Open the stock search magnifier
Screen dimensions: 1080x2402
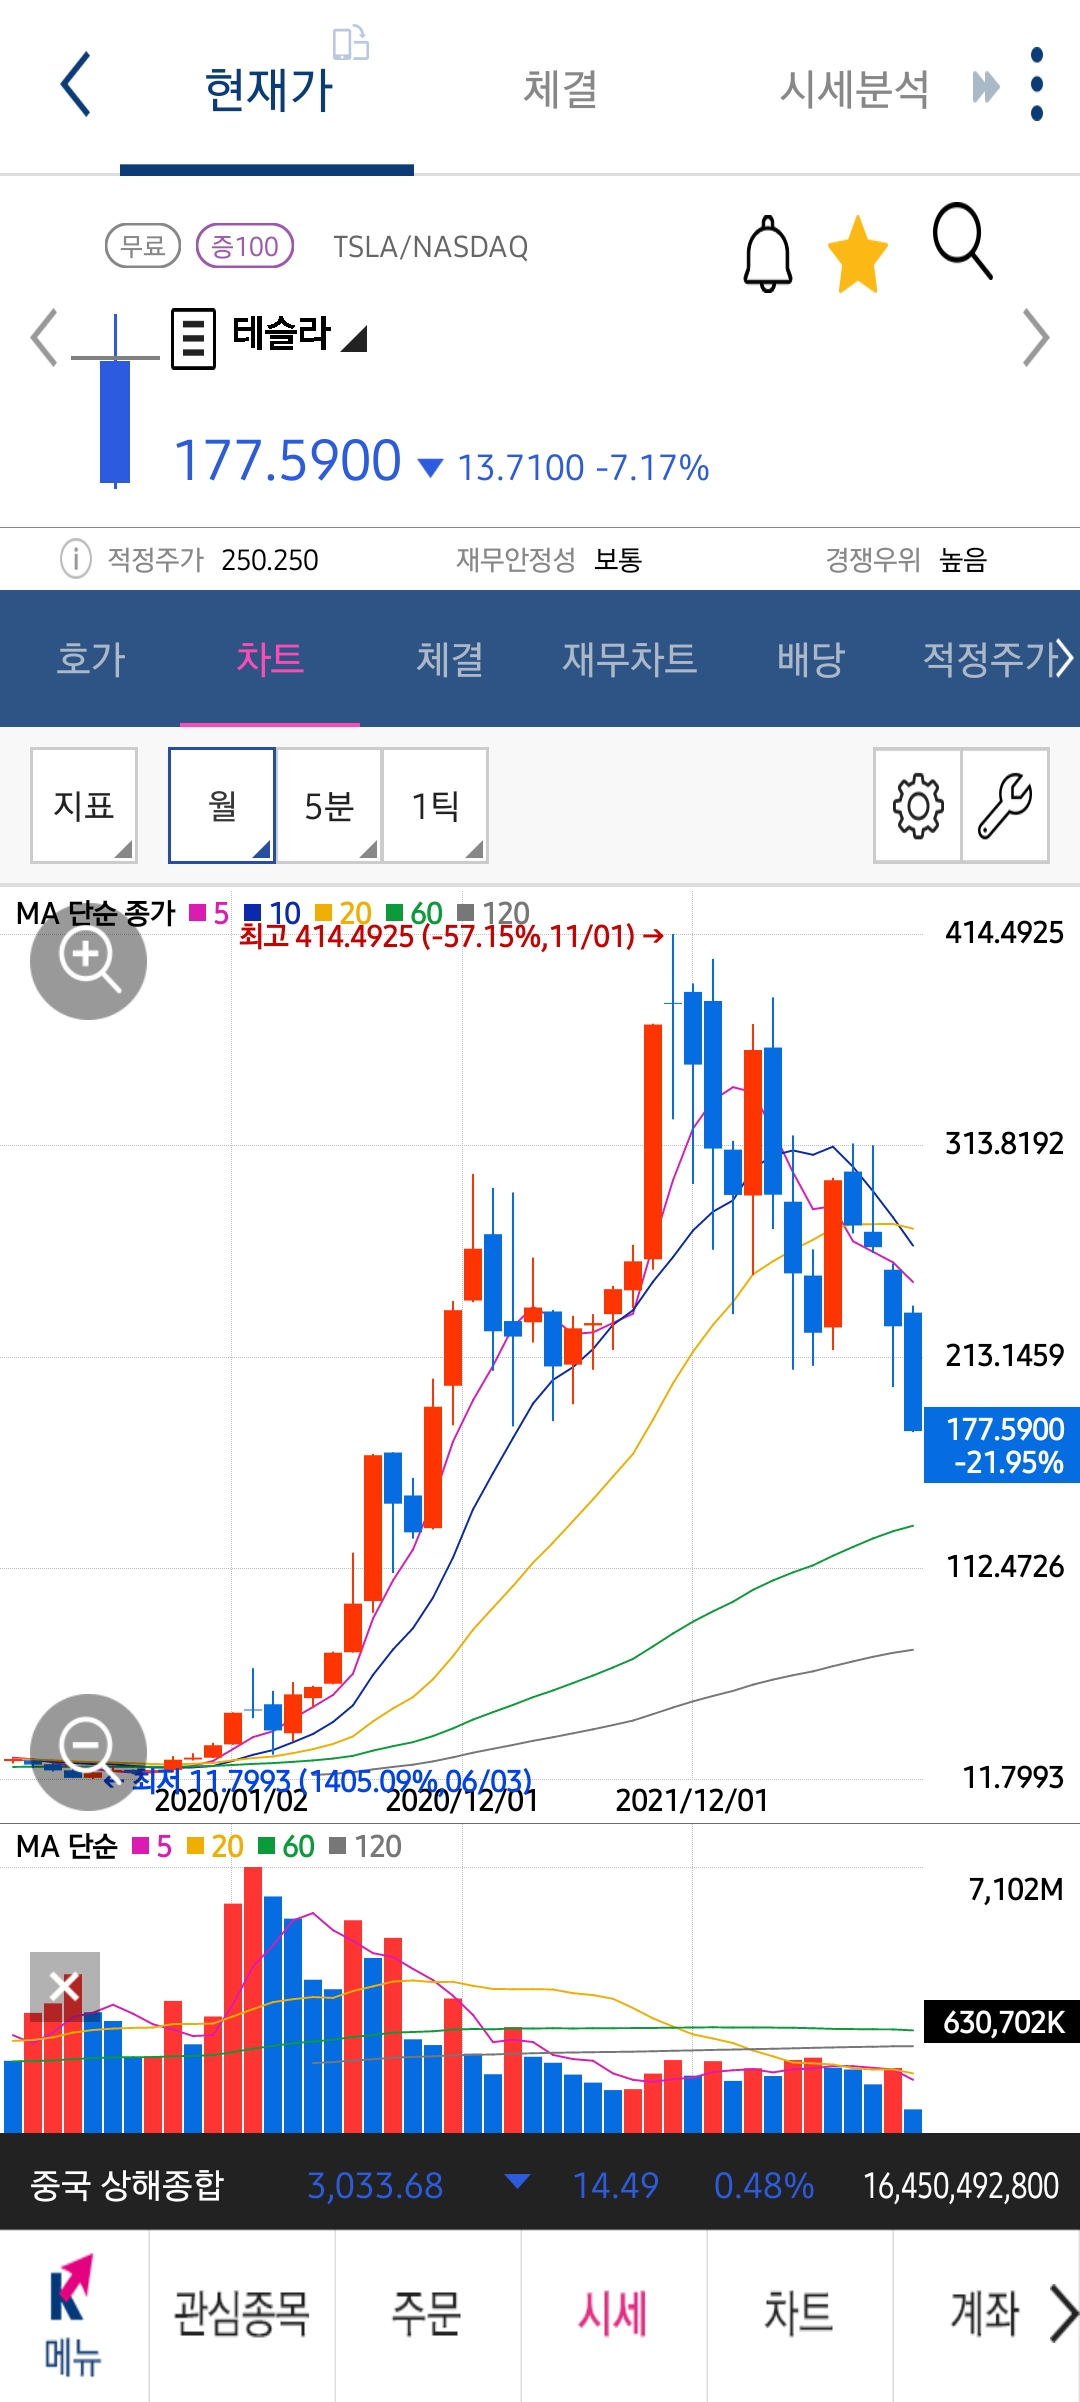coord(962,241)
